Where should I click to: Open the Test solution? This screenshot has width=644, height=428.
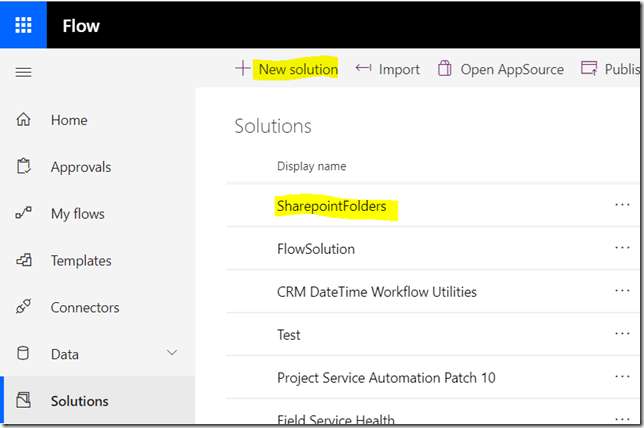(x=288, y=335)
